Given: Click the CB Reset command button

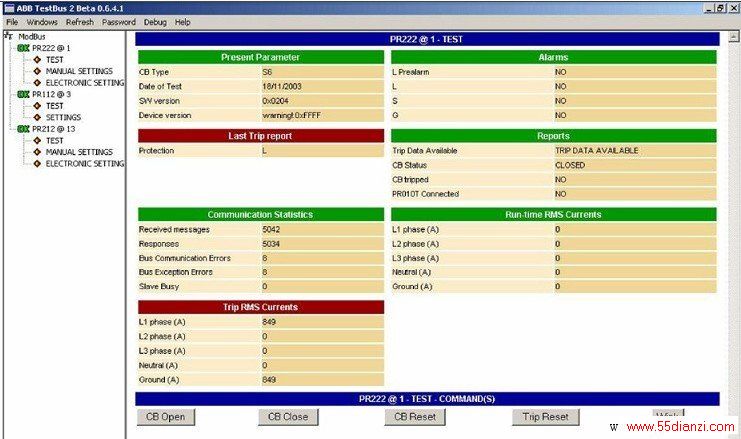Looking at the screenshot, I should 415,417.
